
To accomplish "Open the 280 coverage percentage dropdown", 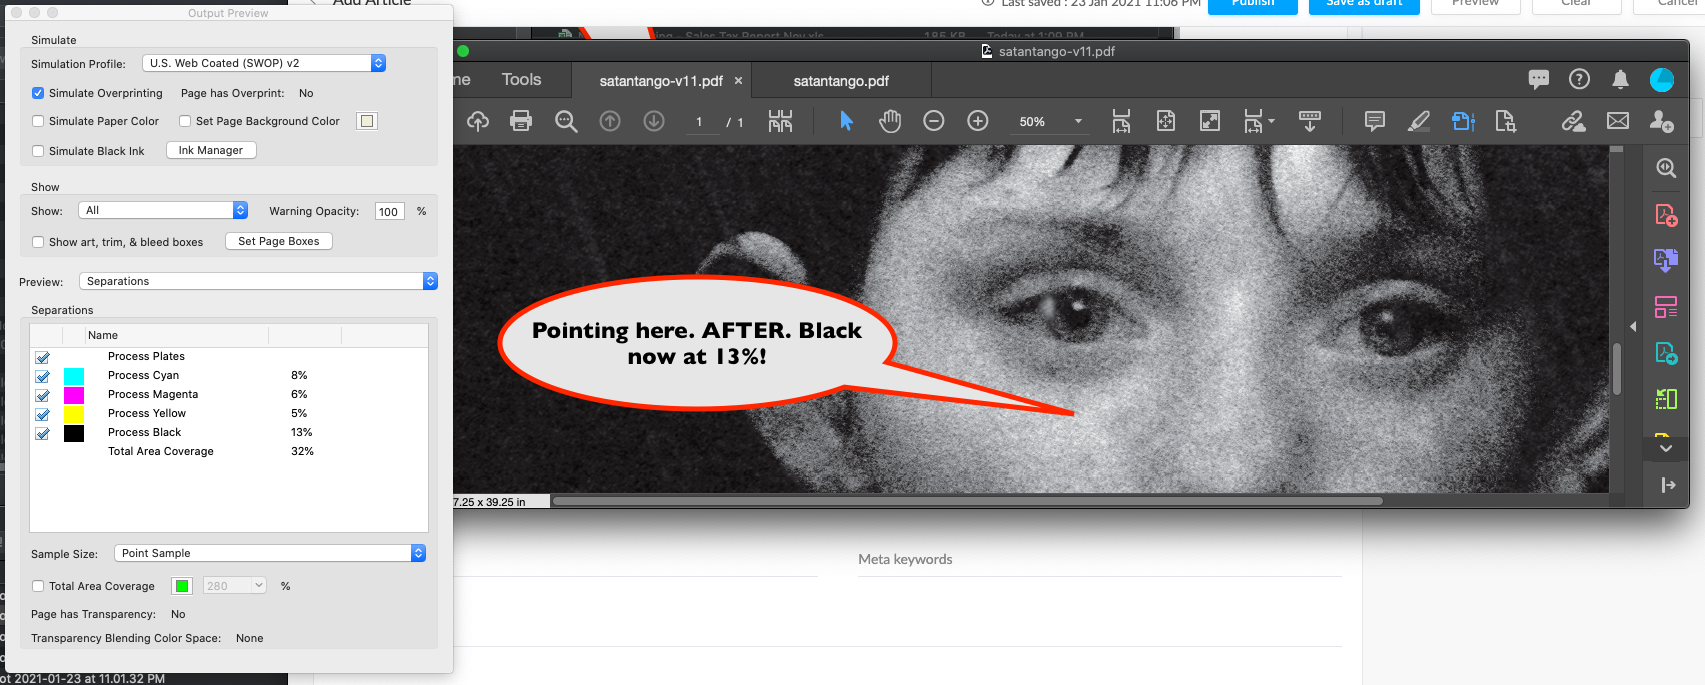I will [235, 586].
